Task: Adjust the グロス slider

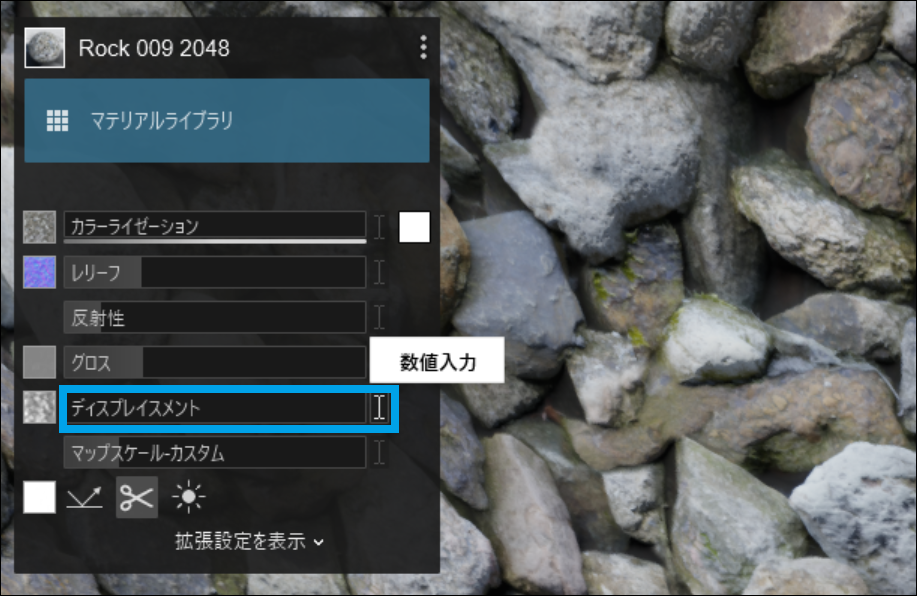Action: pyautogui.click(x=215, y=362)
